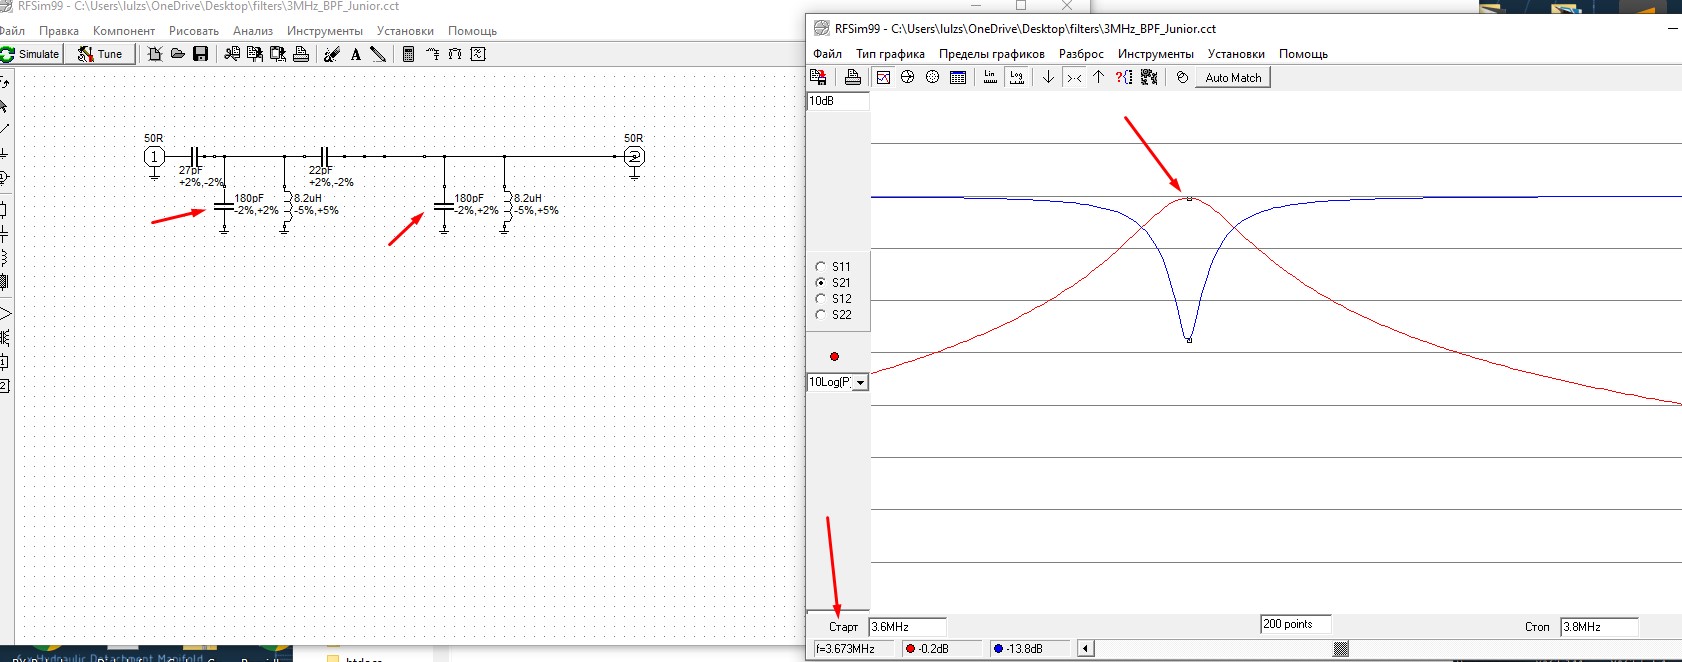Open the calculator tool icon
This screenshot has height=662, width=1682.
(x=408, y=54)
